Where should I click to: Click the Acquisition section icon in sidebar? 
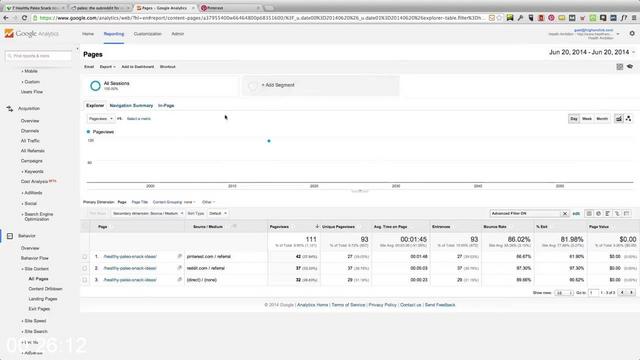click(x=10, y=109)
